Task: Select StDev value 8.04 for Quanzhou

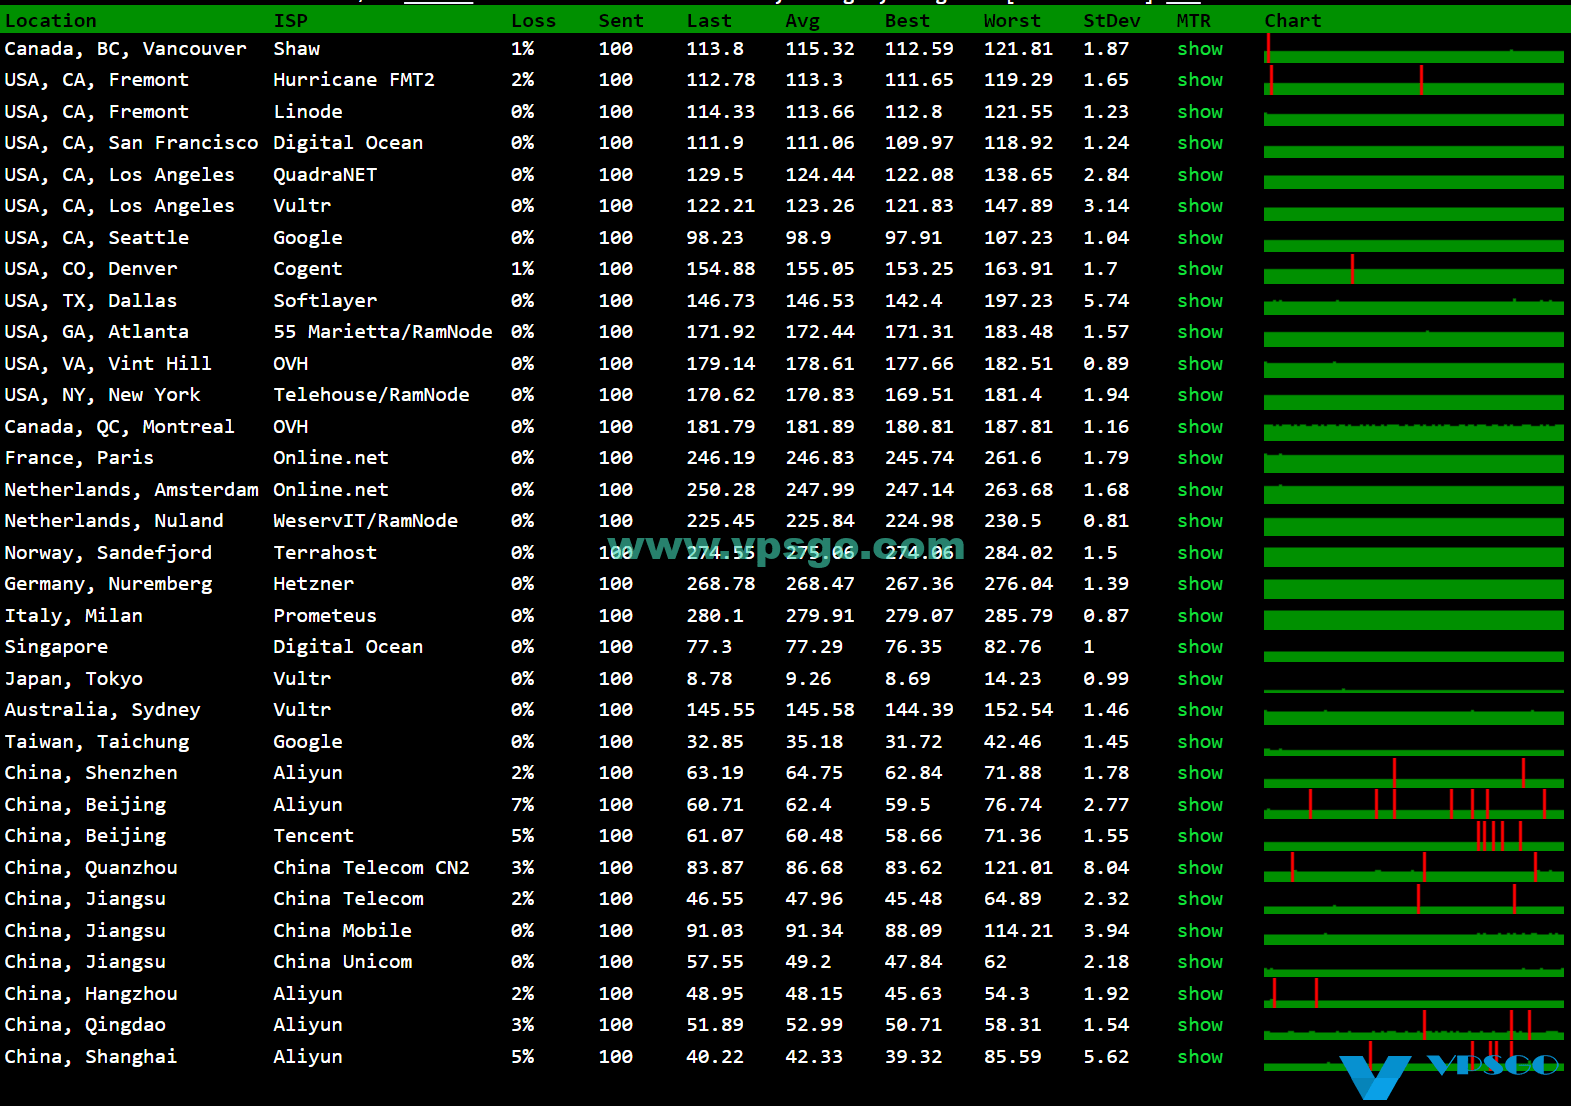Action: 1106,867
